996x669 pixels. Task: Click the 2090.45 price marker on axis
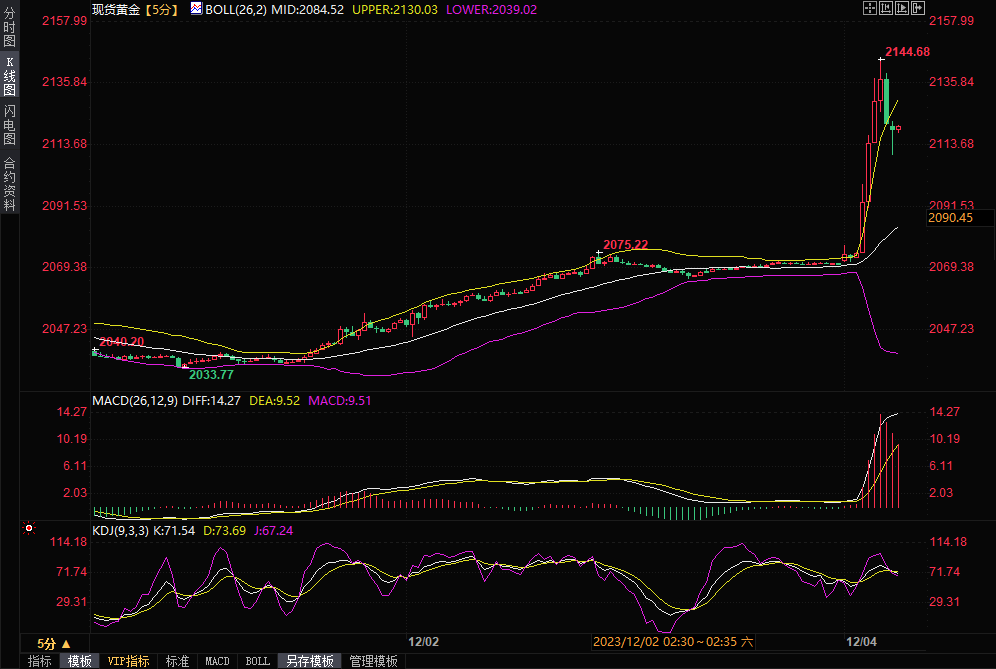pyautogui.click(x=950, y=217)
